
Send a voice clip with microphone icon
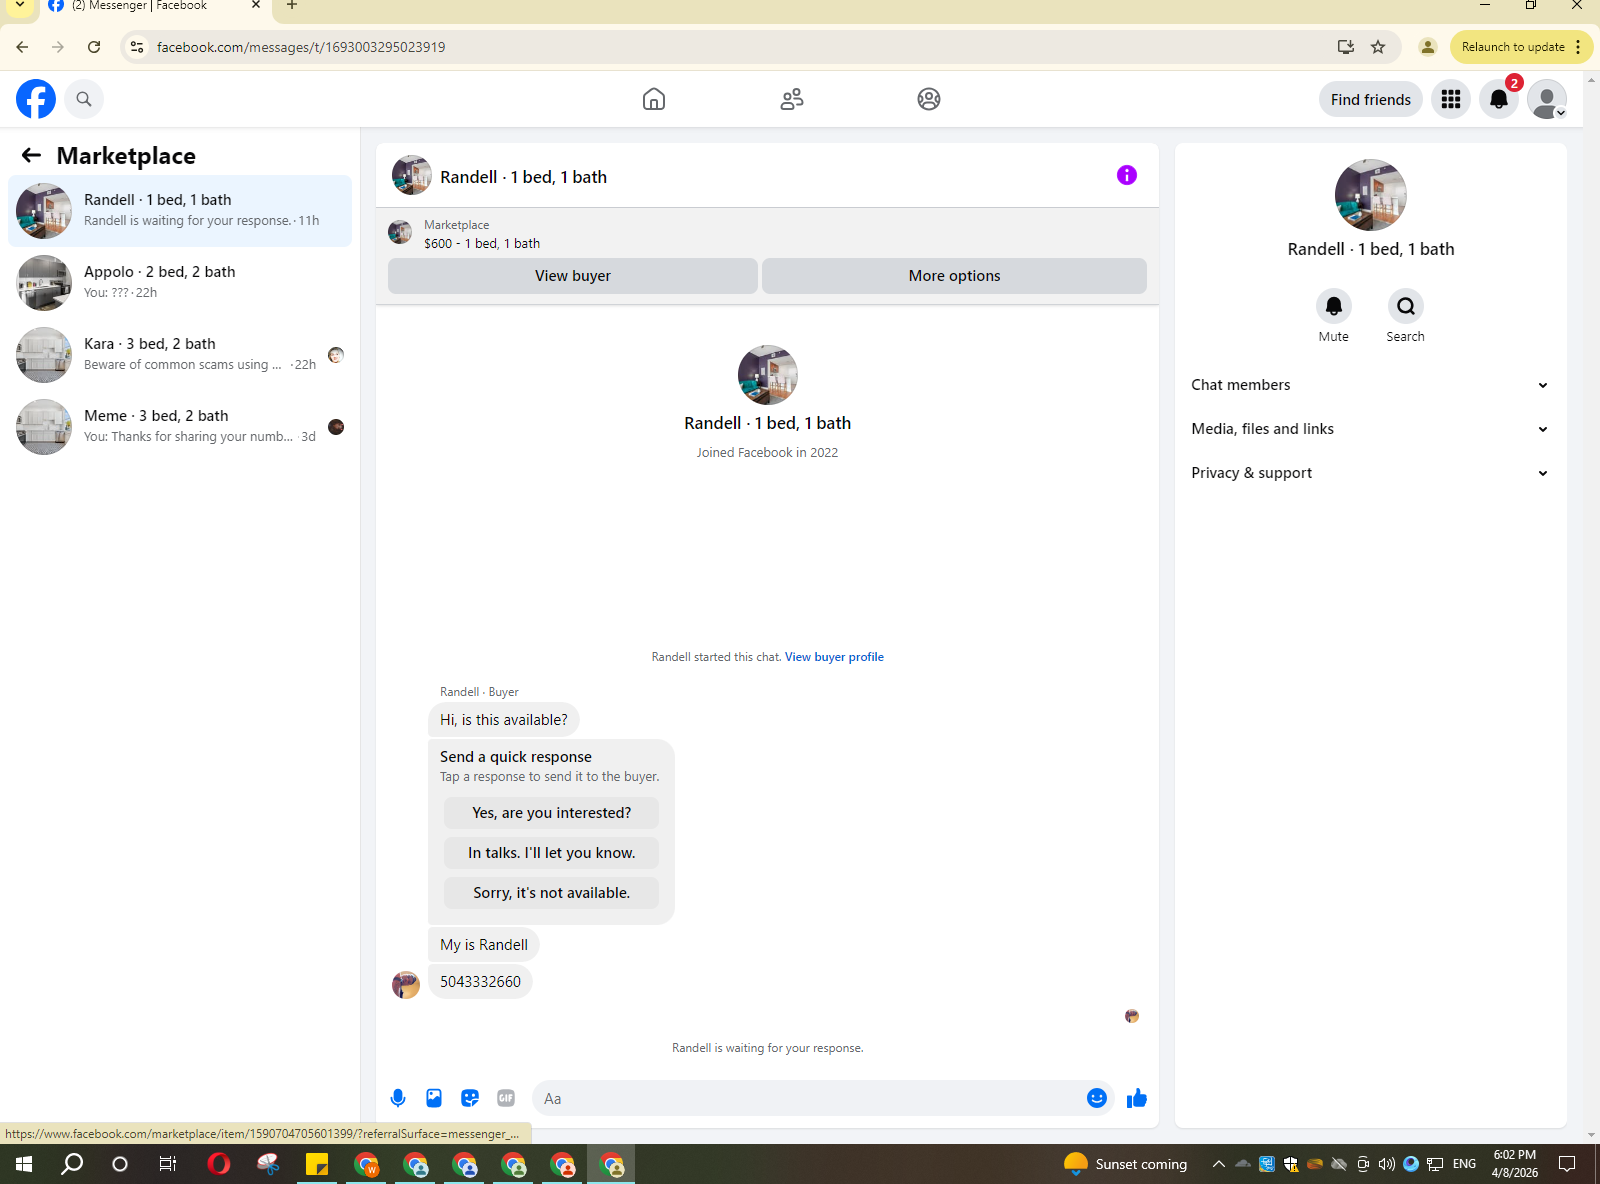click(x=398, y=1098)
